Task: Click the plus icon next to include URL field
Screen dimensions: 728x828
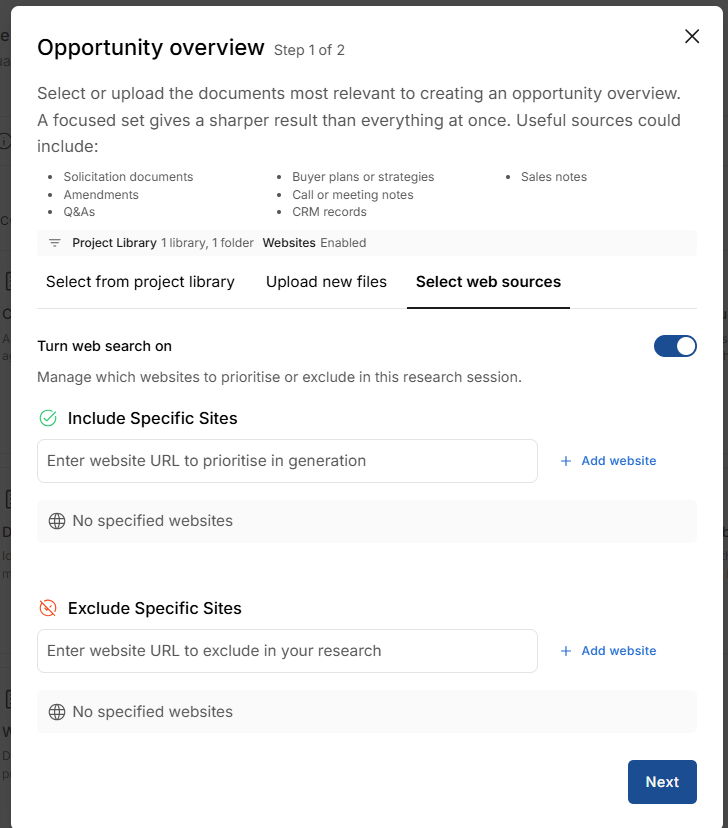Action: point(566,461)
